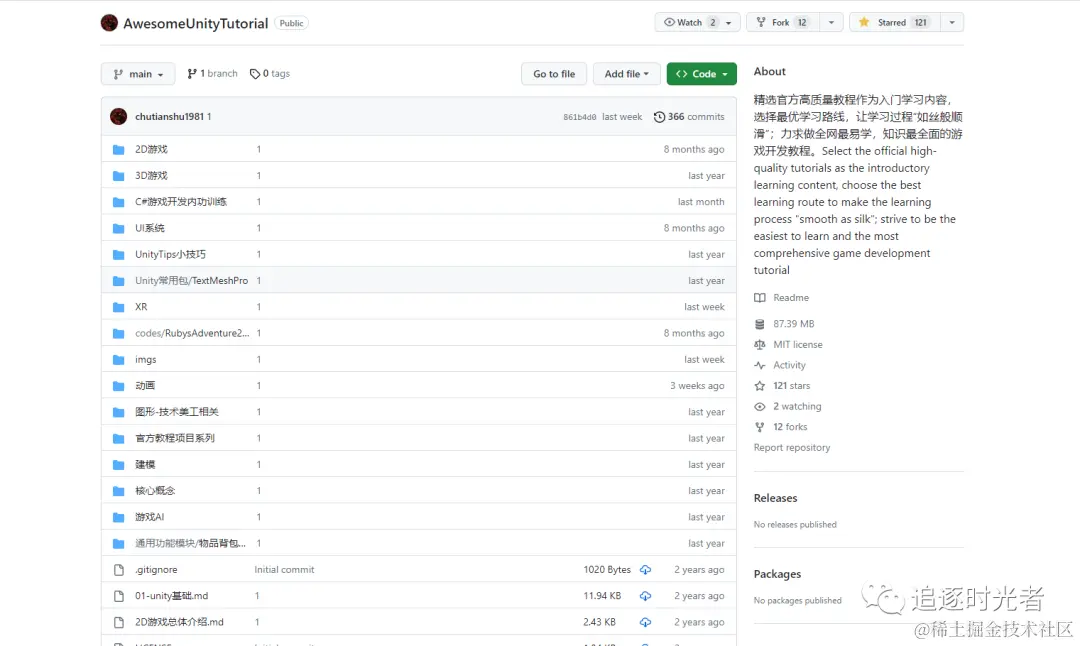
Task: Click the folder icon for 图形-技术美工相关
Action: [118, 412]
